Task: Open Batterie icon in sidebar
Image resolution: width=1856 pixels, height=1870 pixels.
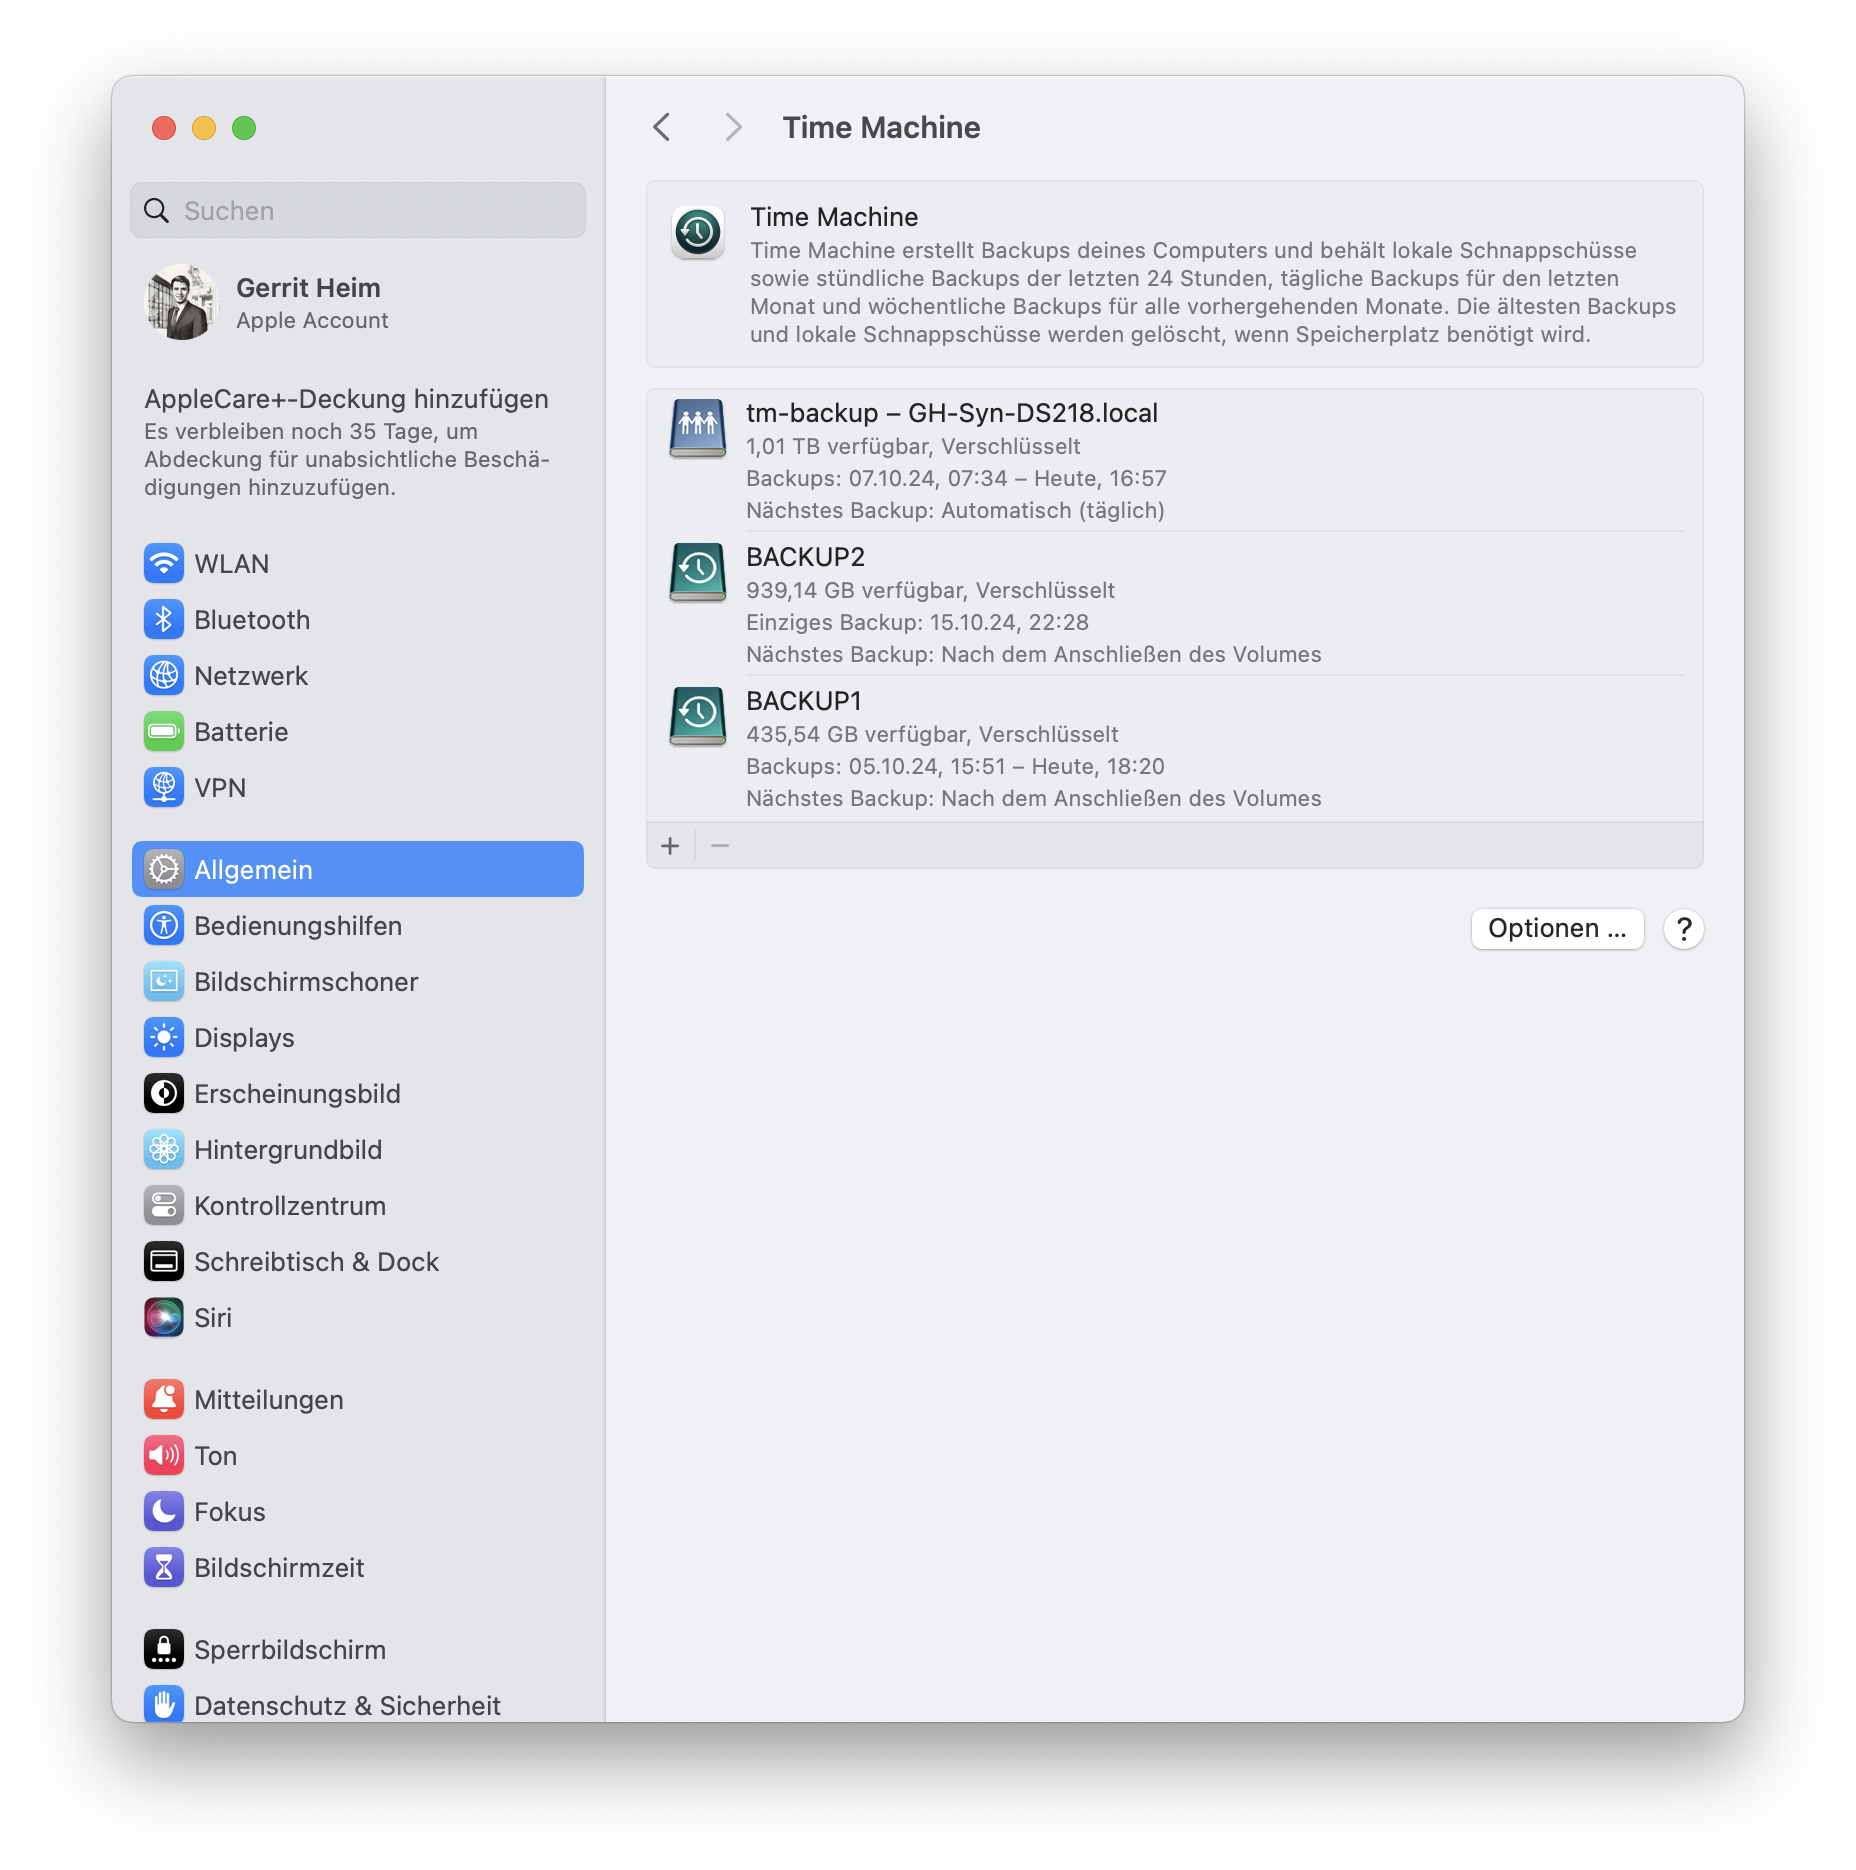Action: pos(163,732)
